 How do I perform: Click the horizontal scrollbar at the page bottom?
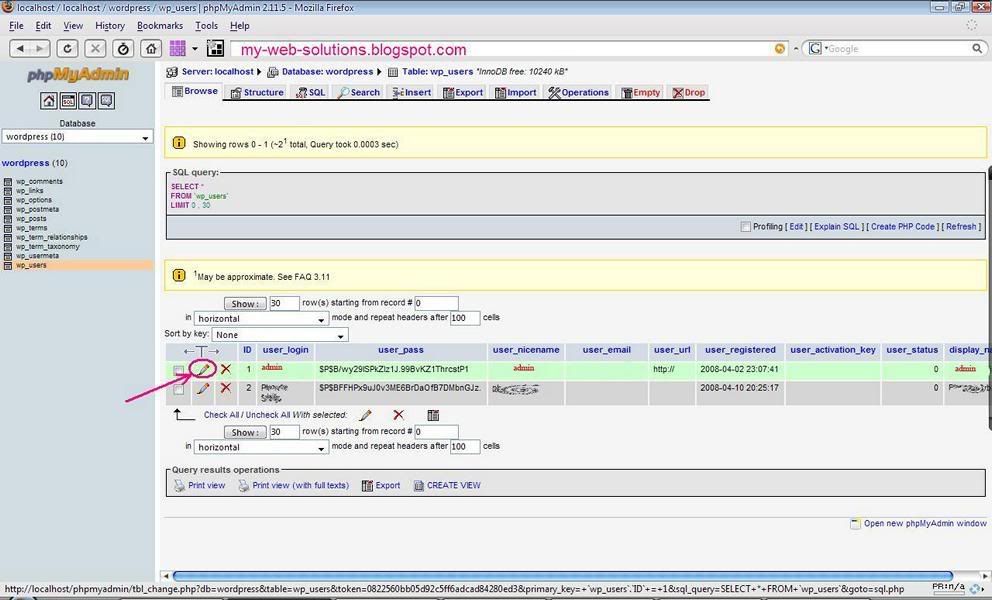point(562,576)
